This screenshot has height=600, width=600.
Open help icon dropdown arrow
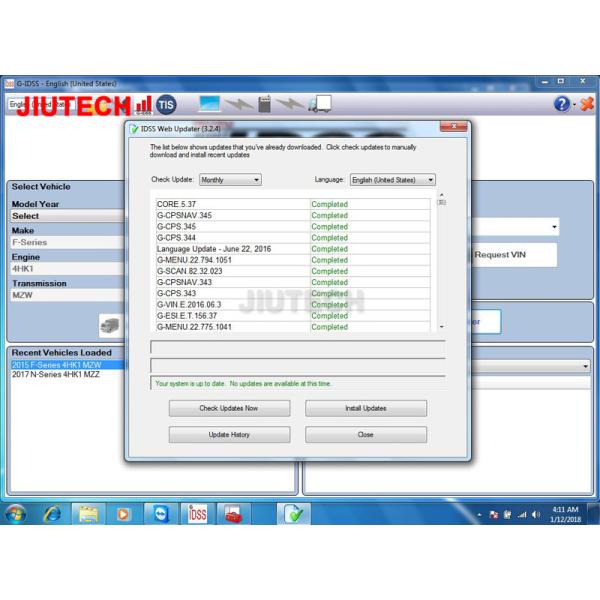tap(574, 104)
